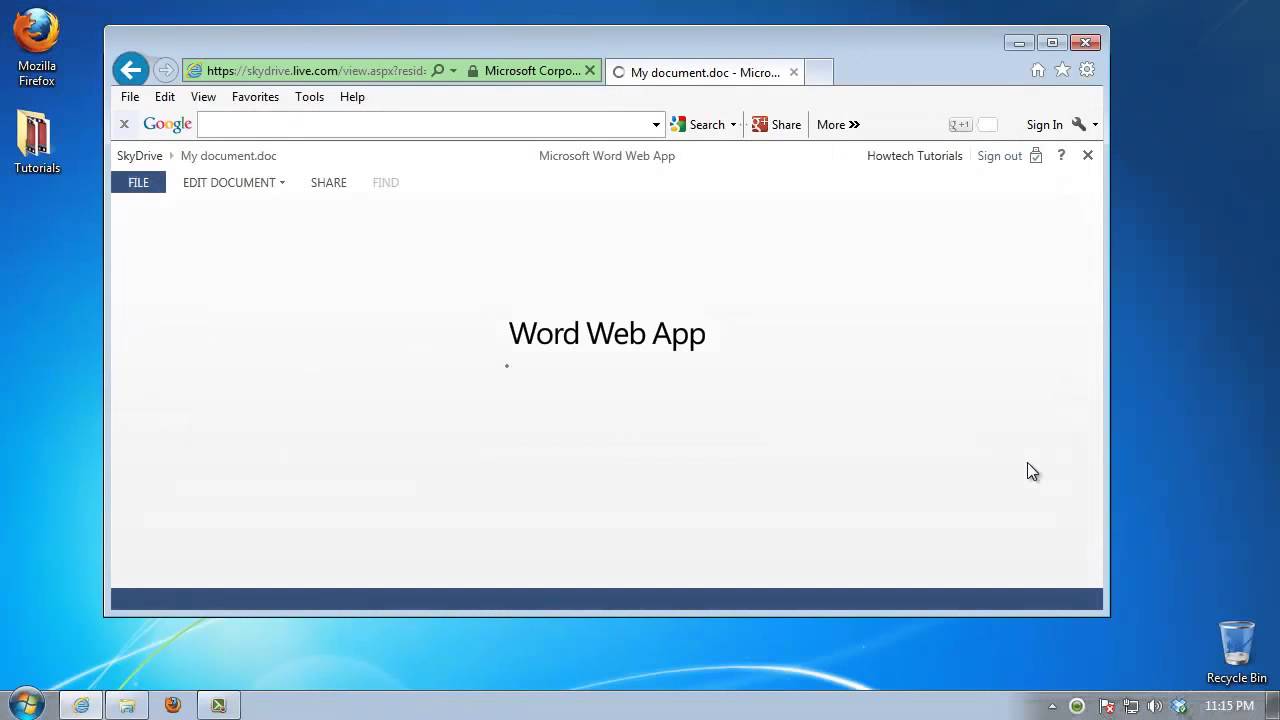
Task: Open the Windows Start menu
Action: tap(26, 704)
